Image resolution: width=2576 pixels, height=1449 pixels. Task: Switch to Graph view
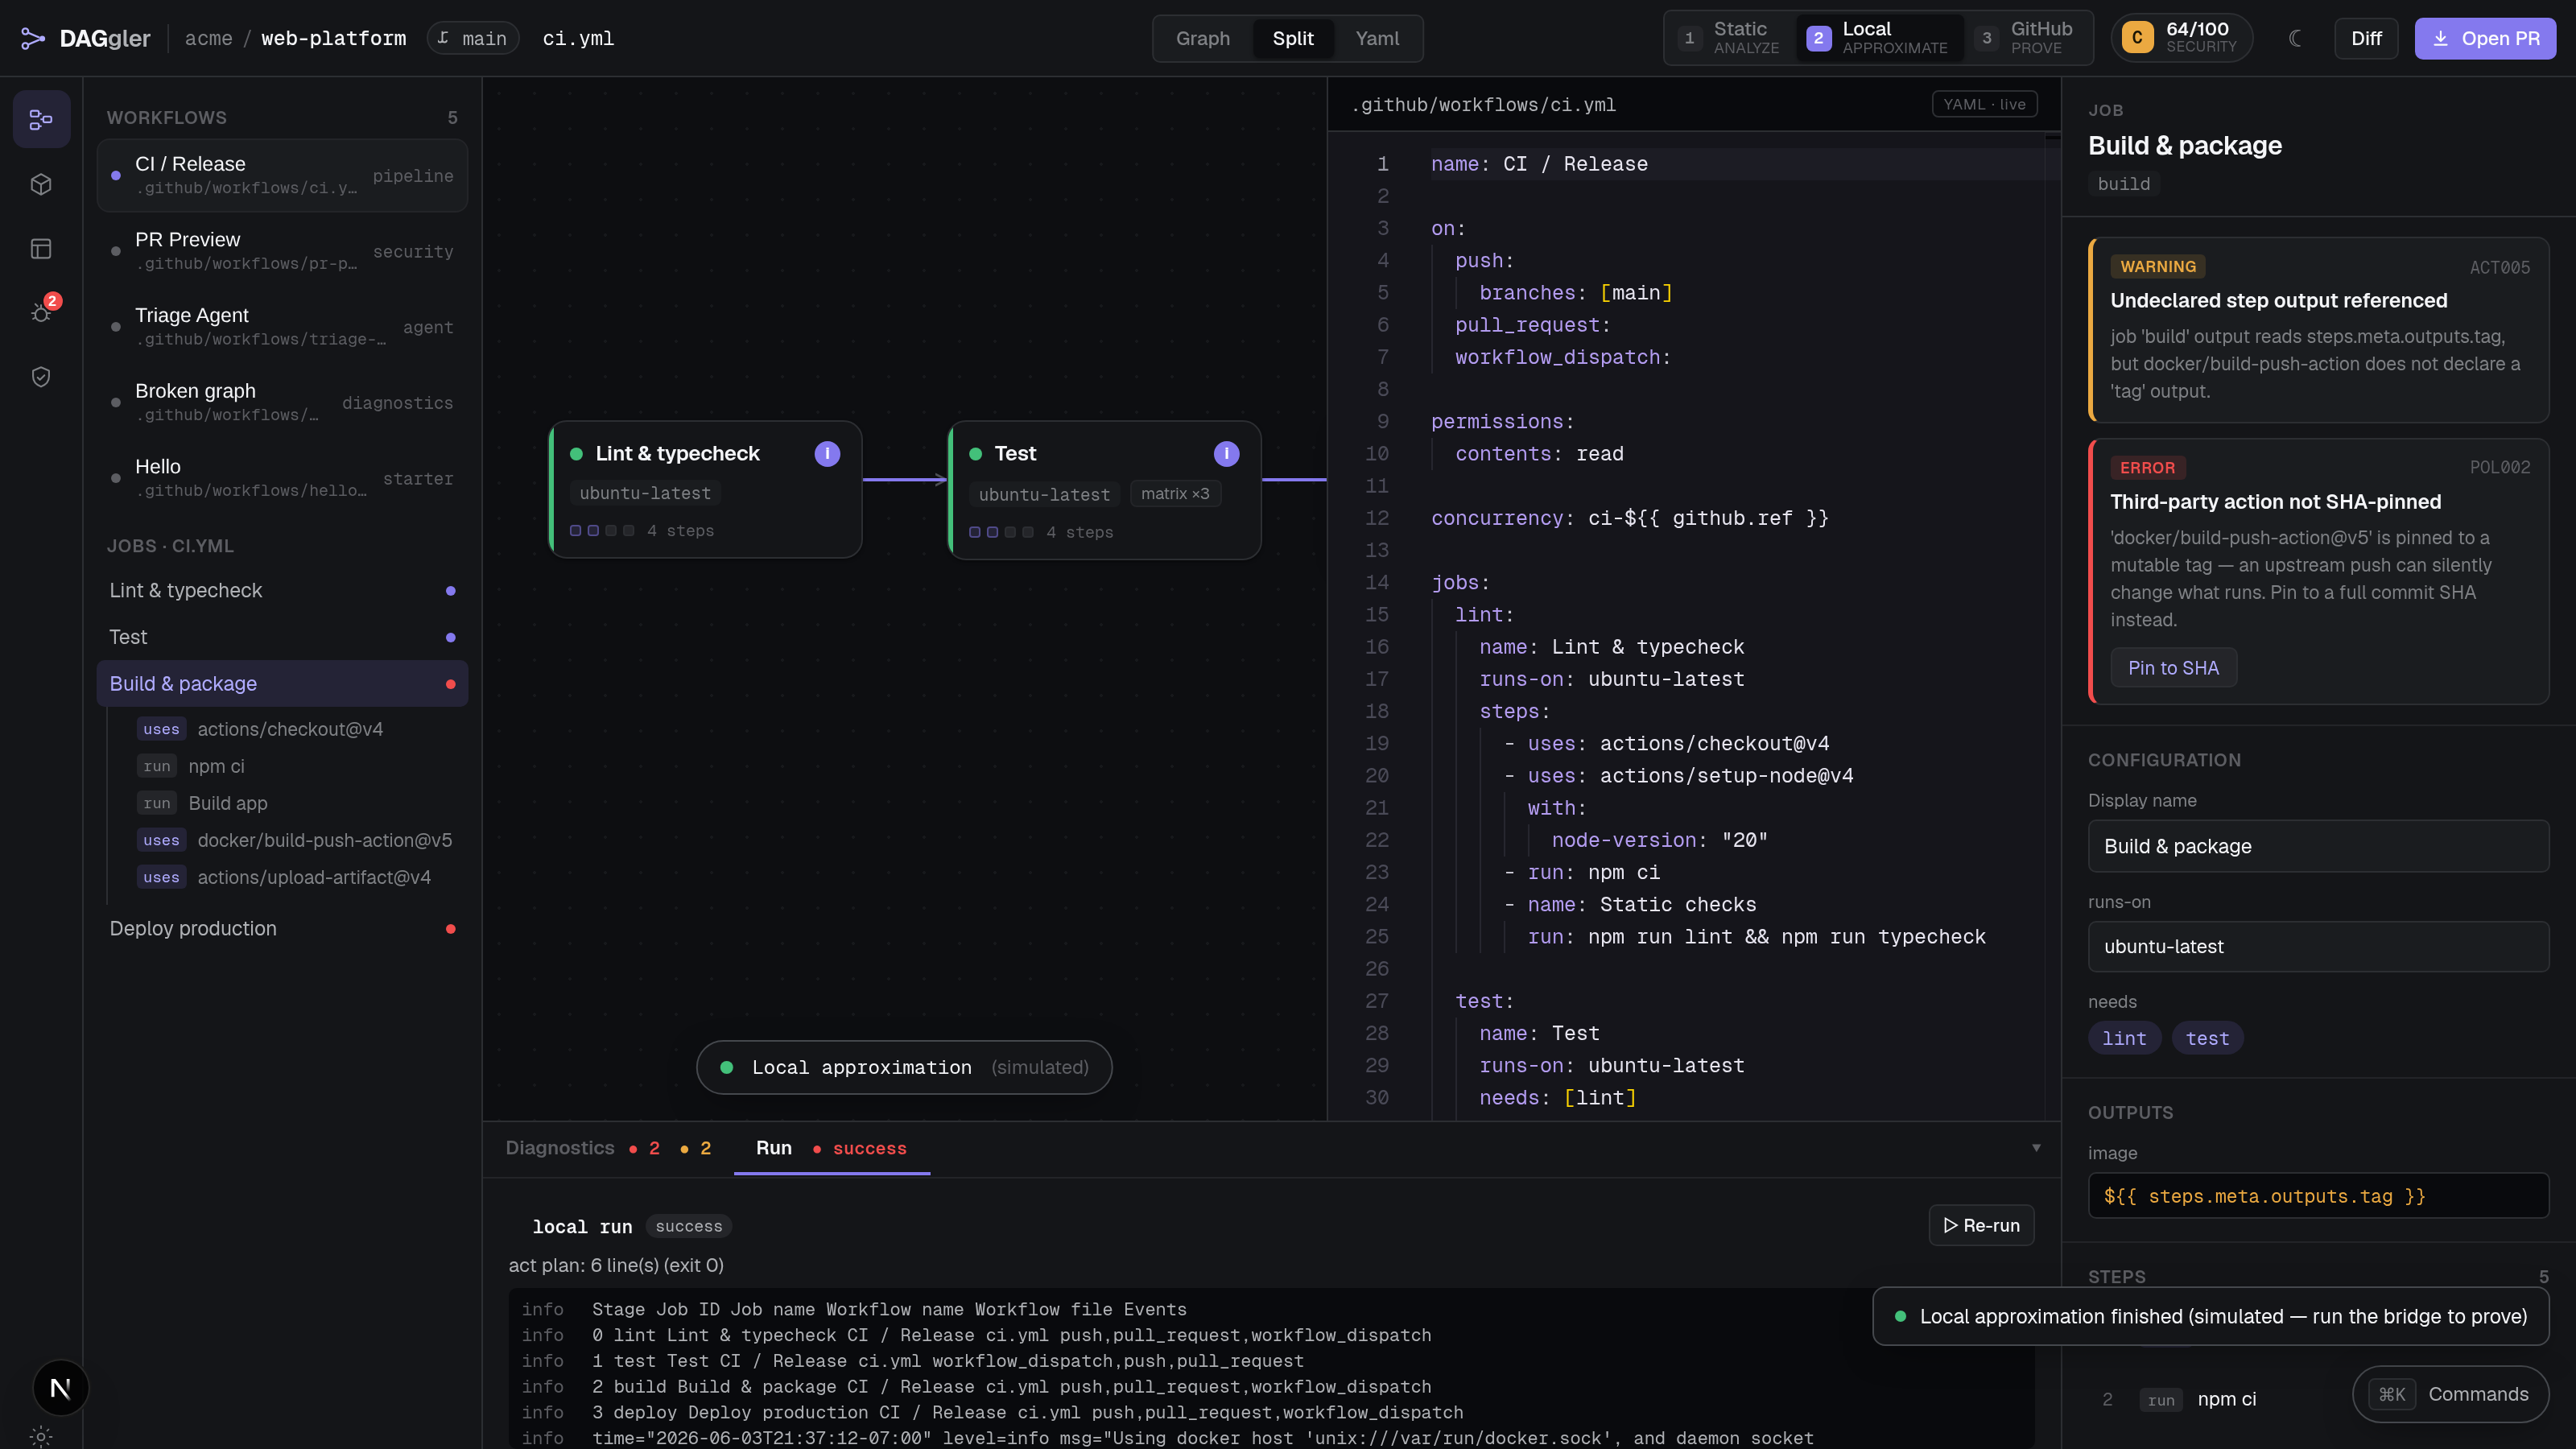click(x=1202, y=39)
